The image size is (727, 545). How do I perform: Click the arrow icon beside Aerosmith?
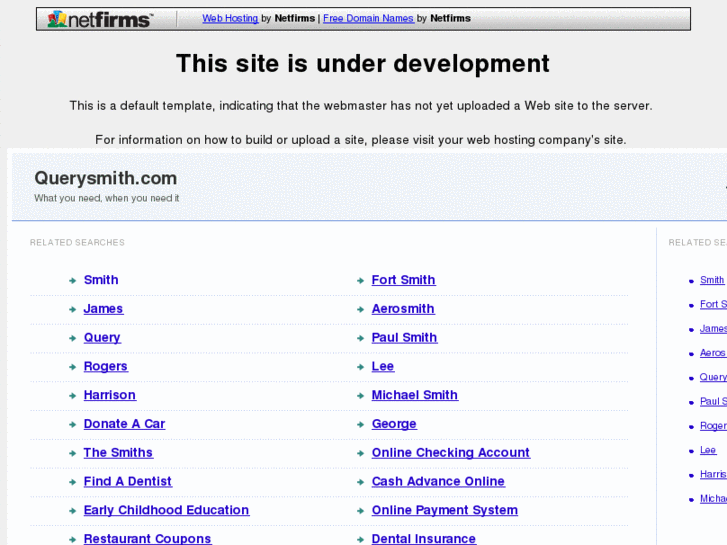click(x=360, y=309)
